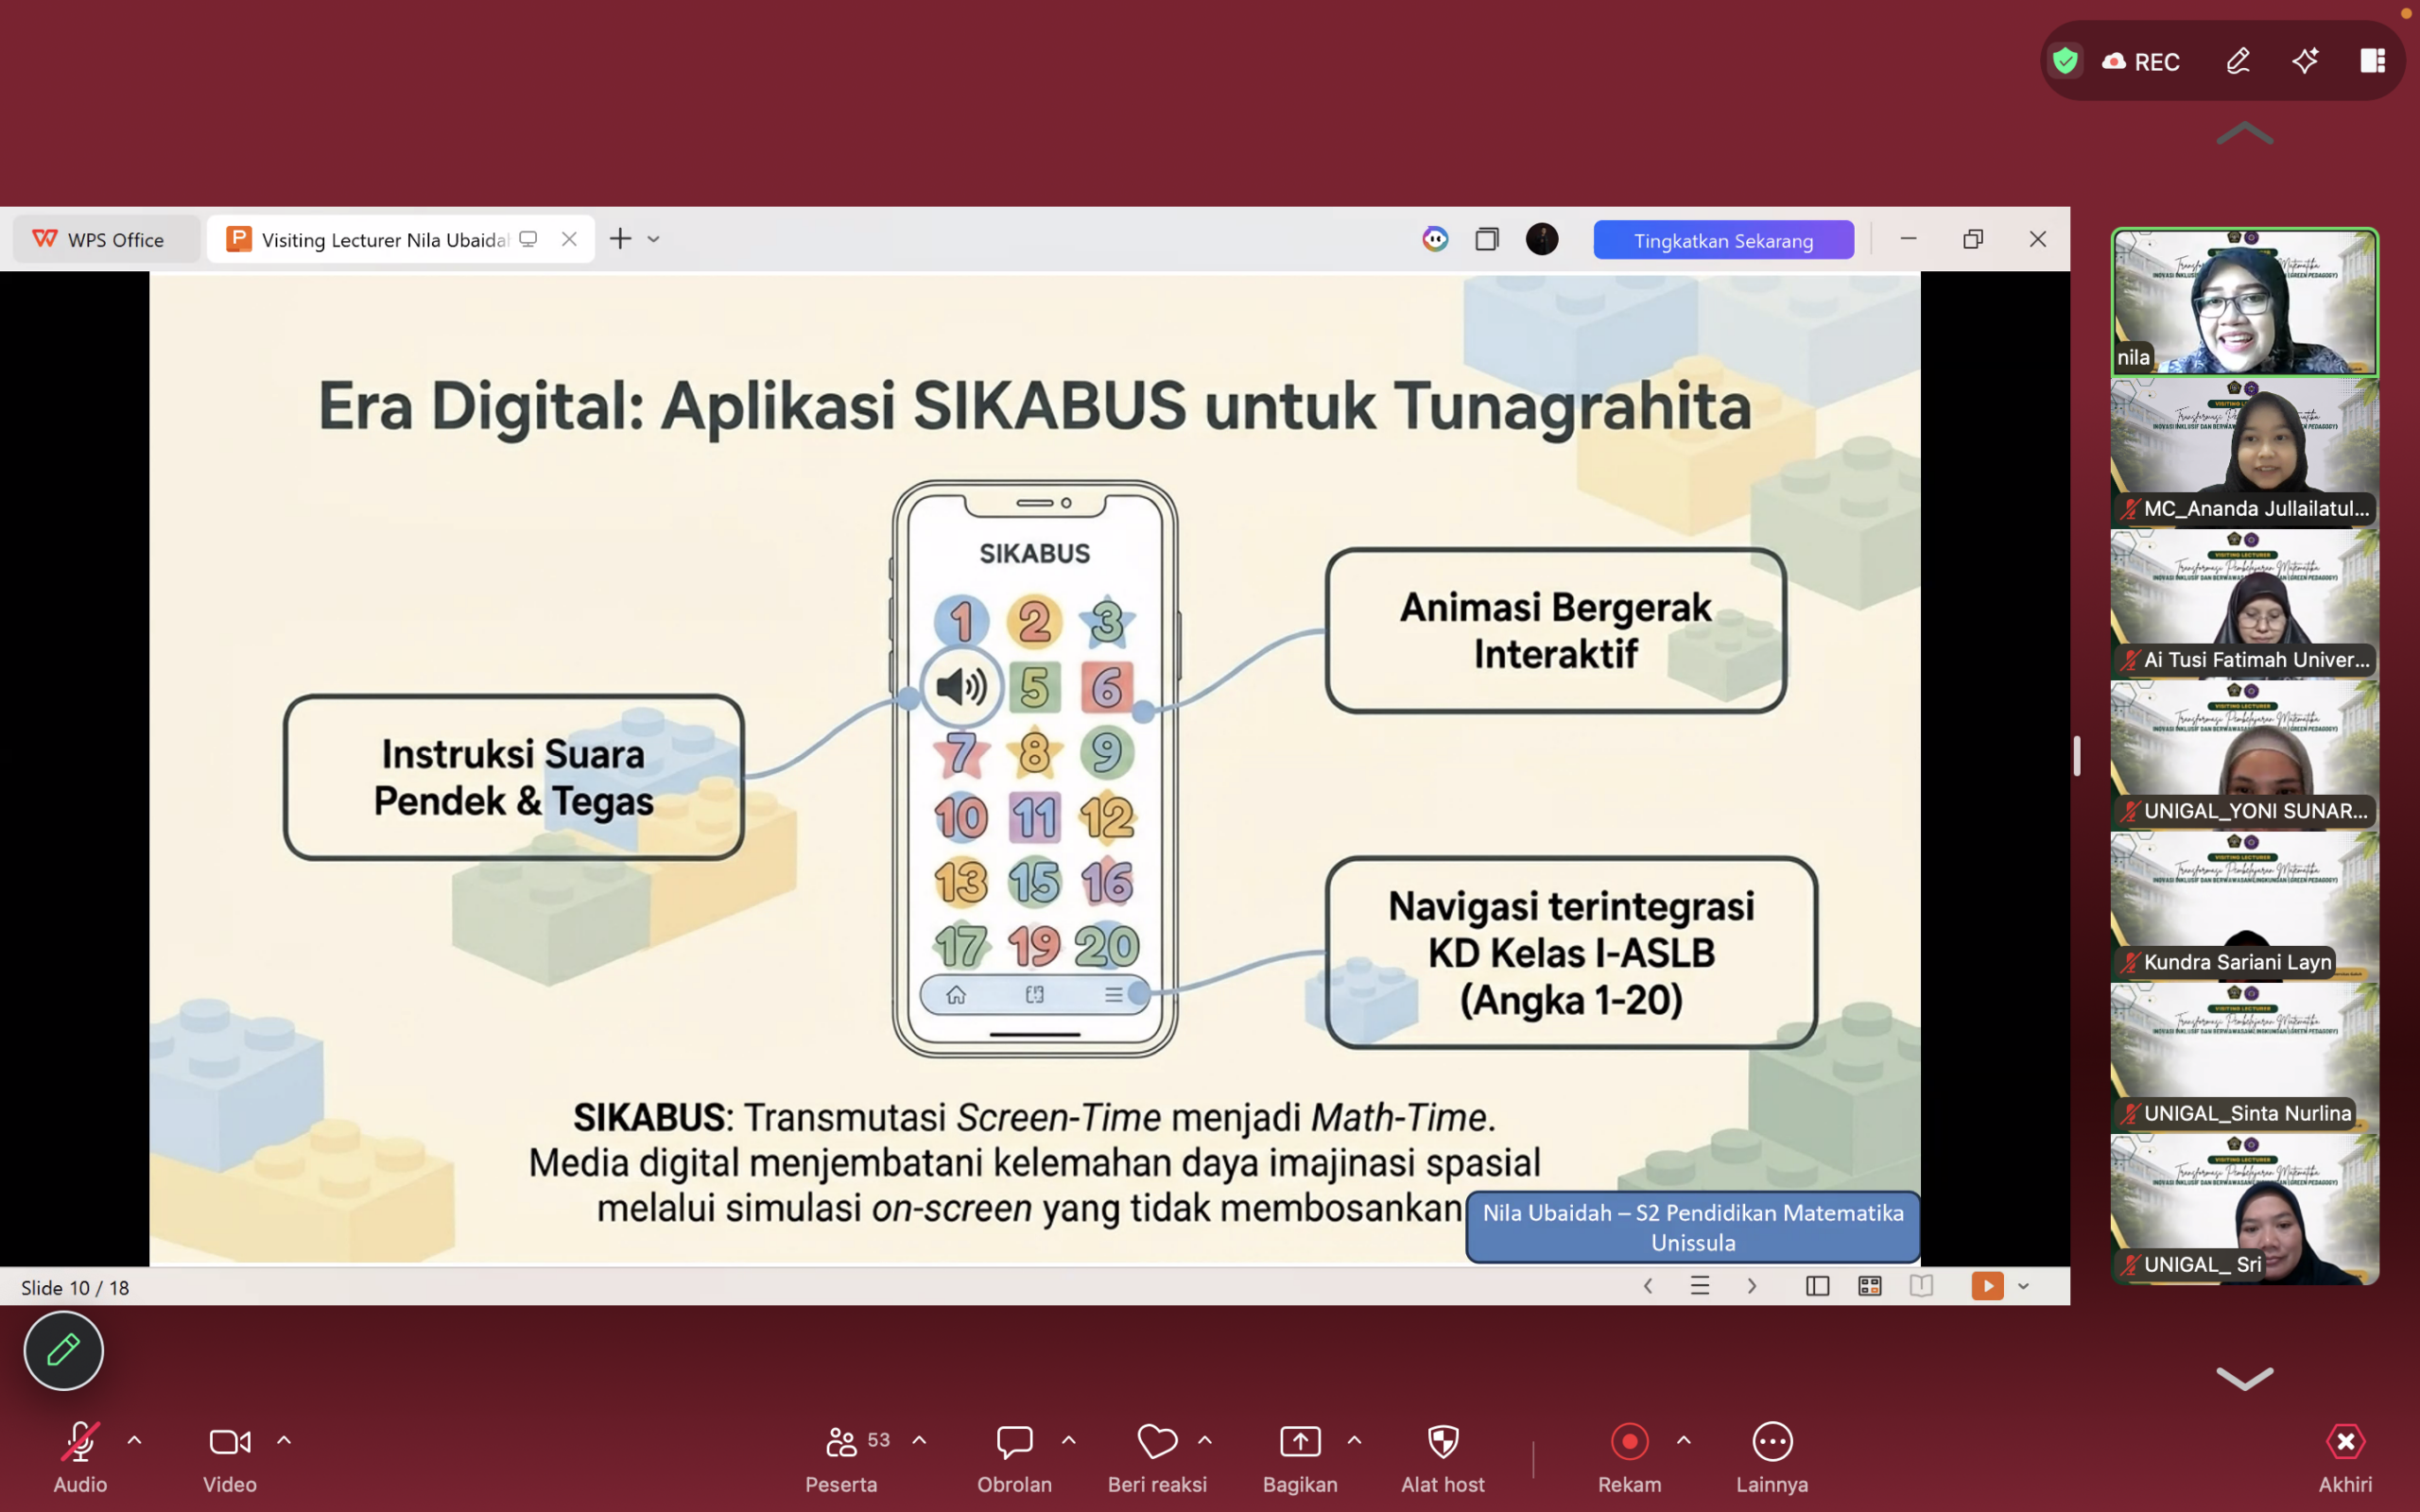This screenshot has width=2420, height=1512.
Task: Select Kundra Sariani Layn thumbnail
Action: [2245, 906]
